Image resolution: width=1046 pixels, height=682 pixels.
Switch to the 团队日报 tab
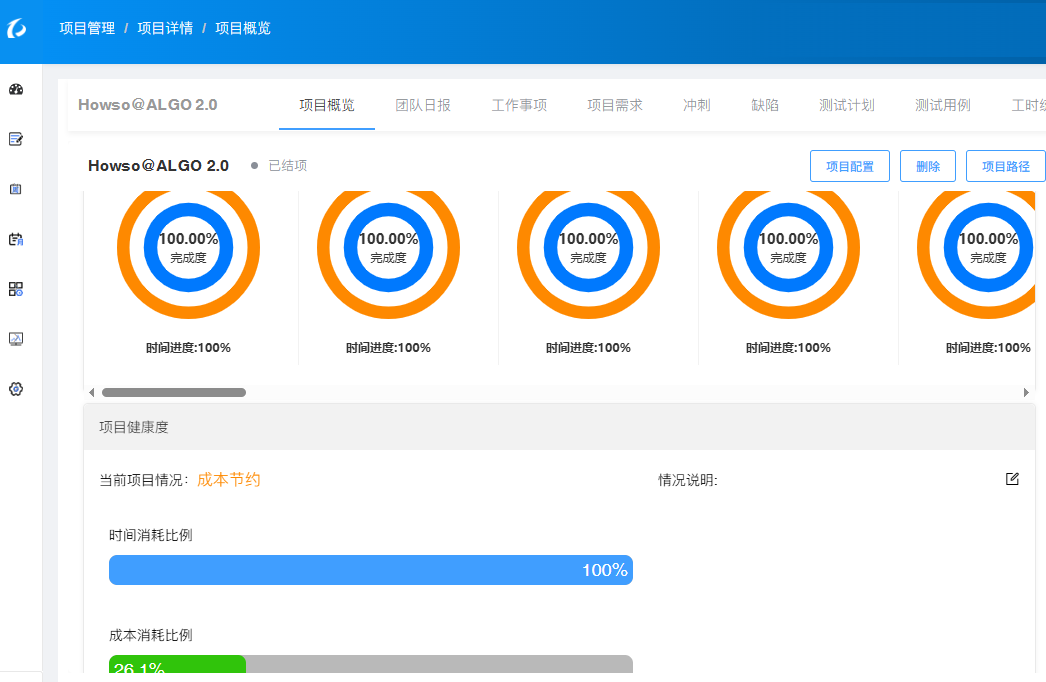tap(423, 105)
